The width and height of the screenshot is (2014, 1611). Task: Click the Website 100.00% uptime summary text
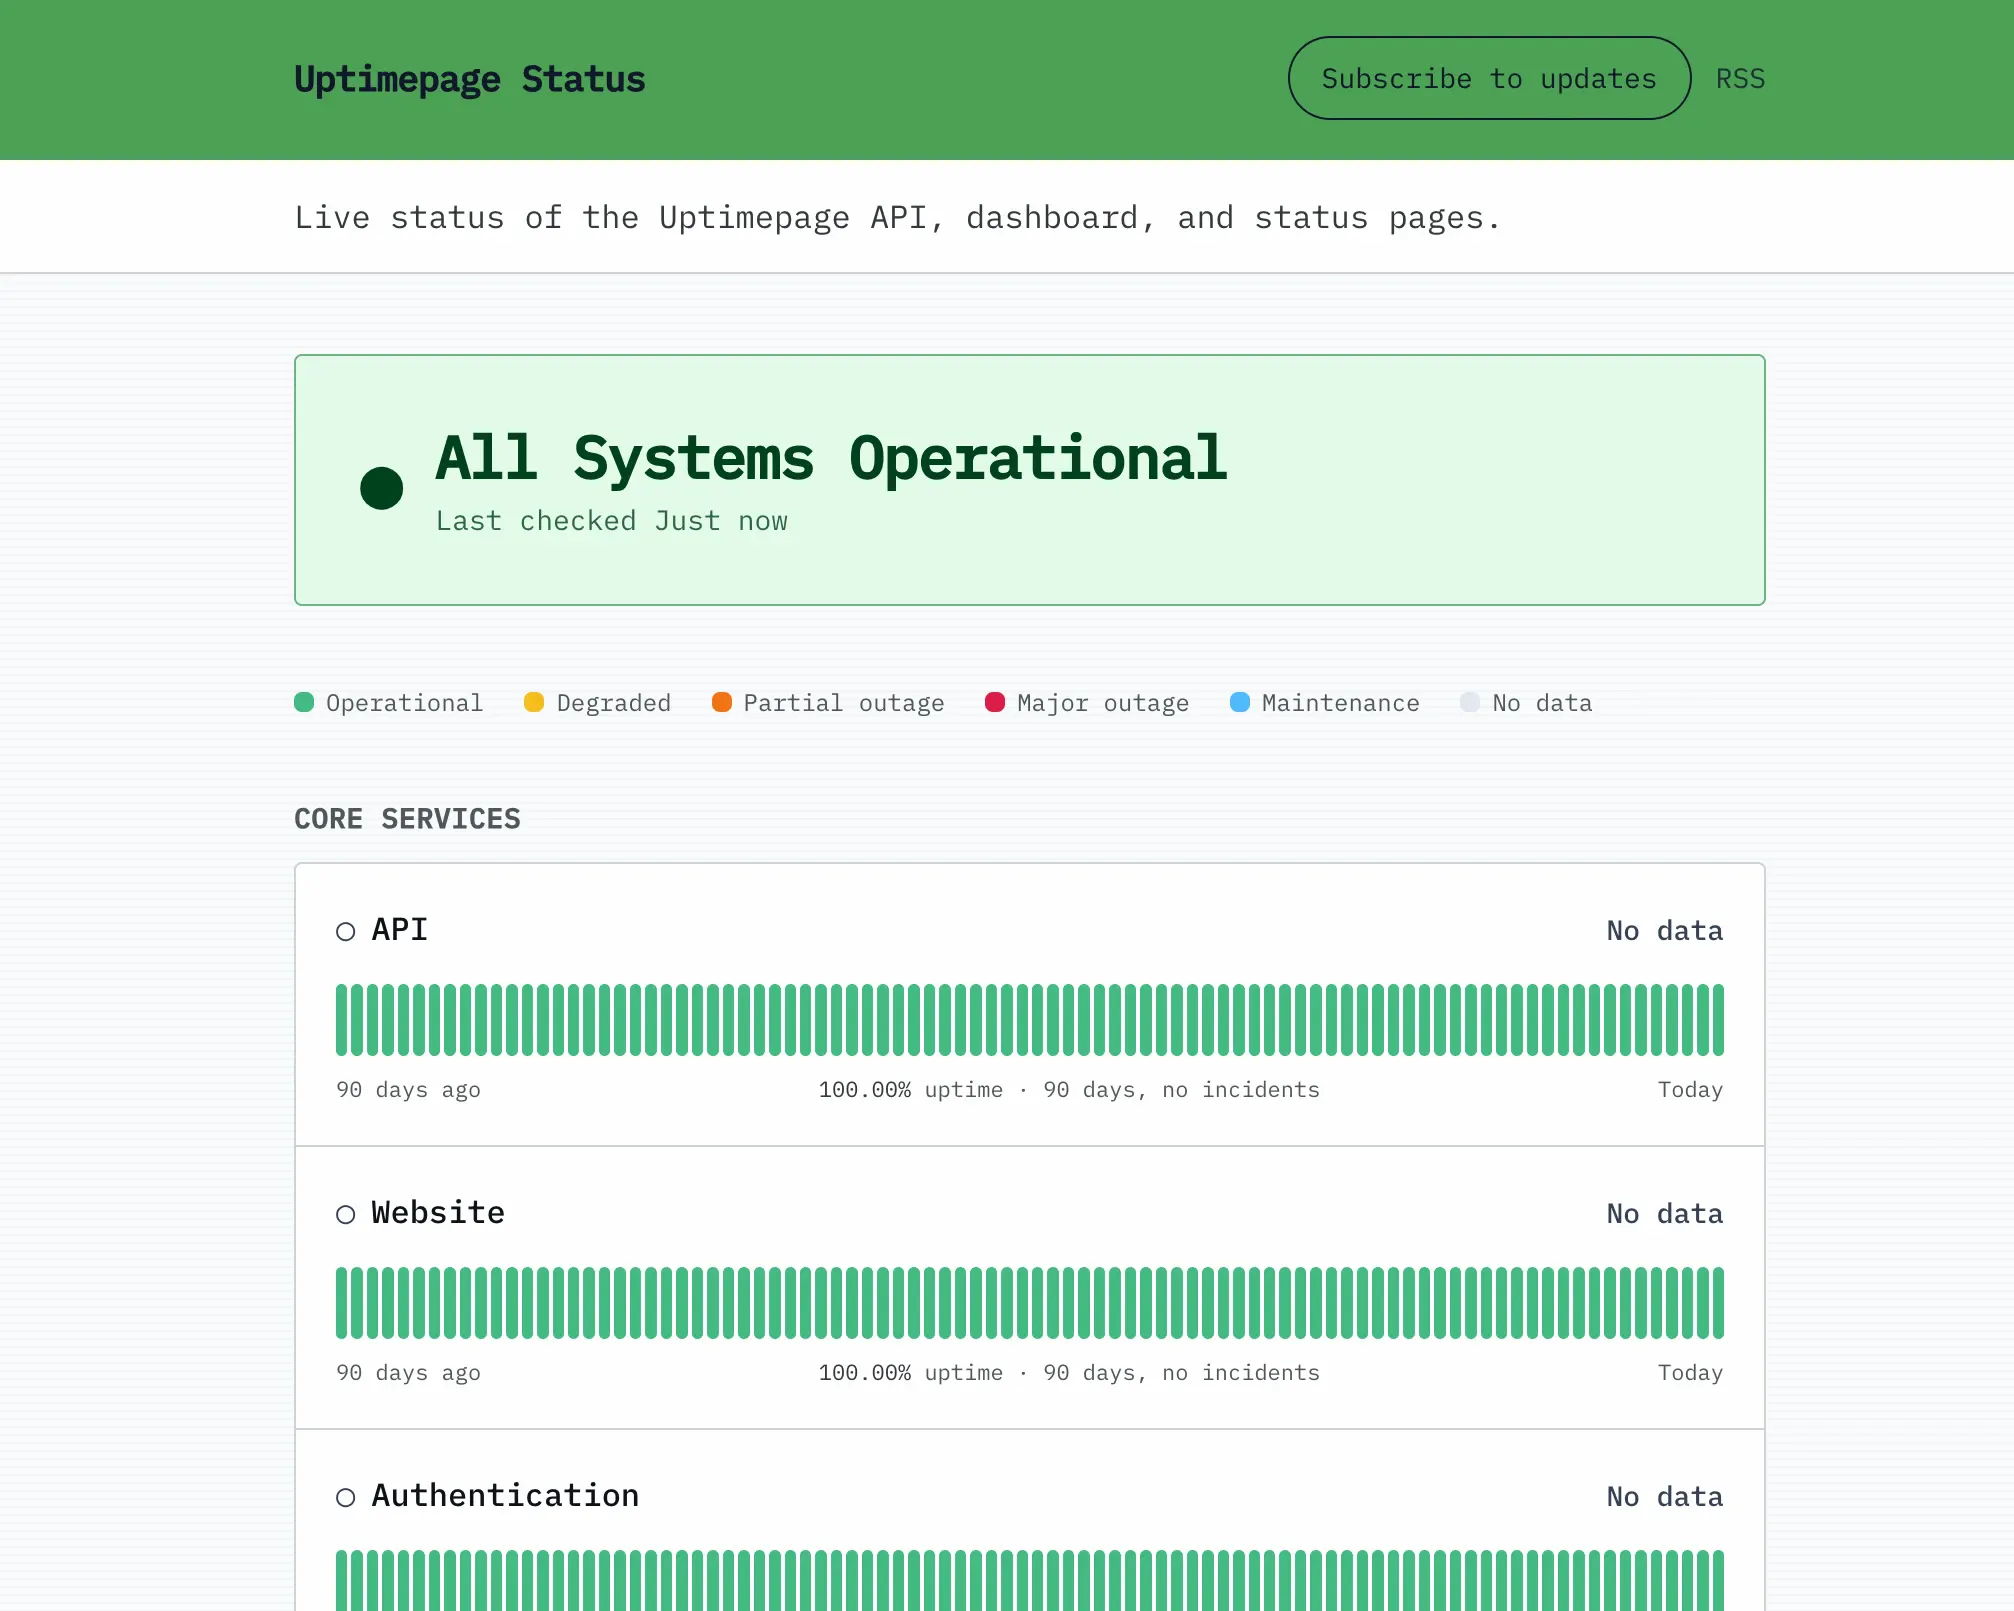point(1069,1373)
